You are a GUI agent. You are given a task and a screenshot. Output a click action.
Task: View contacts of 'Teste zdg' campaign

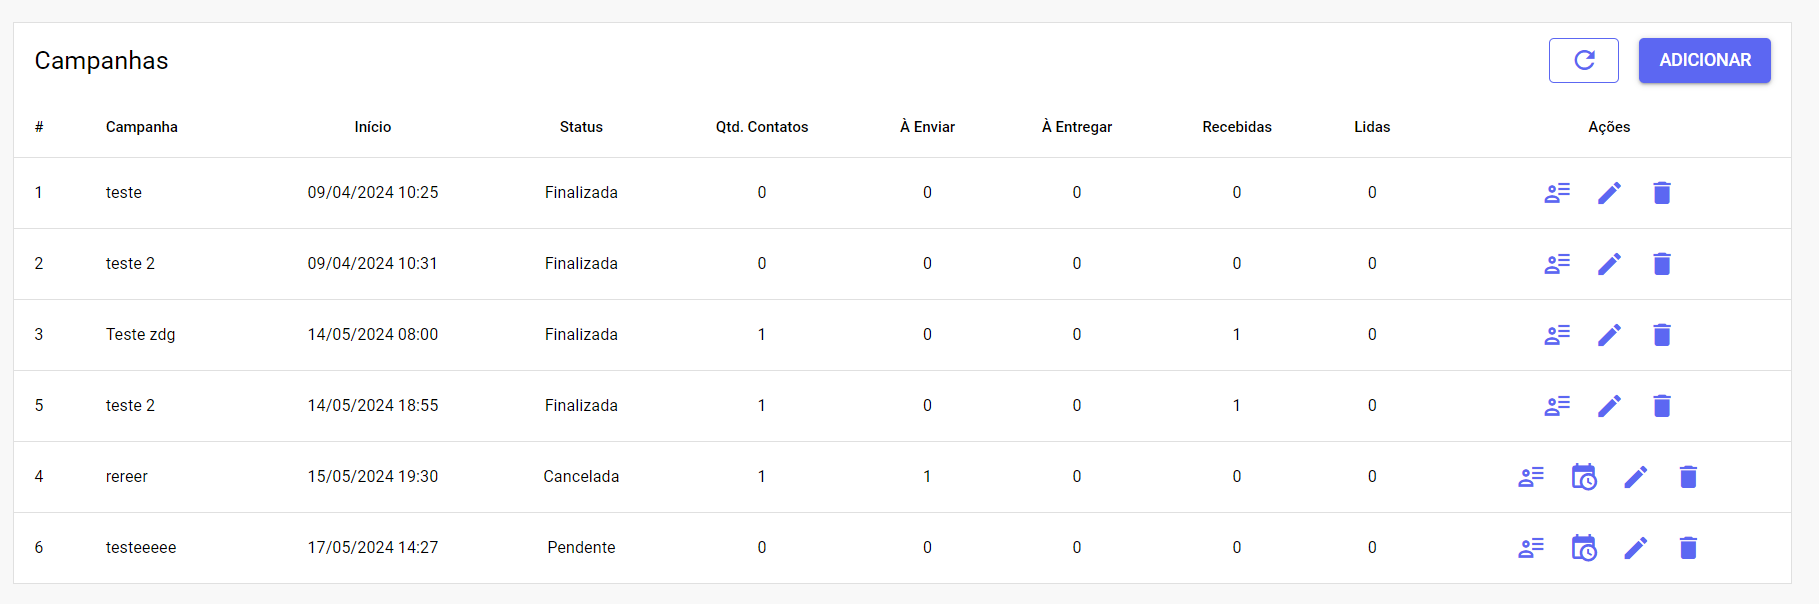(x=1557, y=335)
